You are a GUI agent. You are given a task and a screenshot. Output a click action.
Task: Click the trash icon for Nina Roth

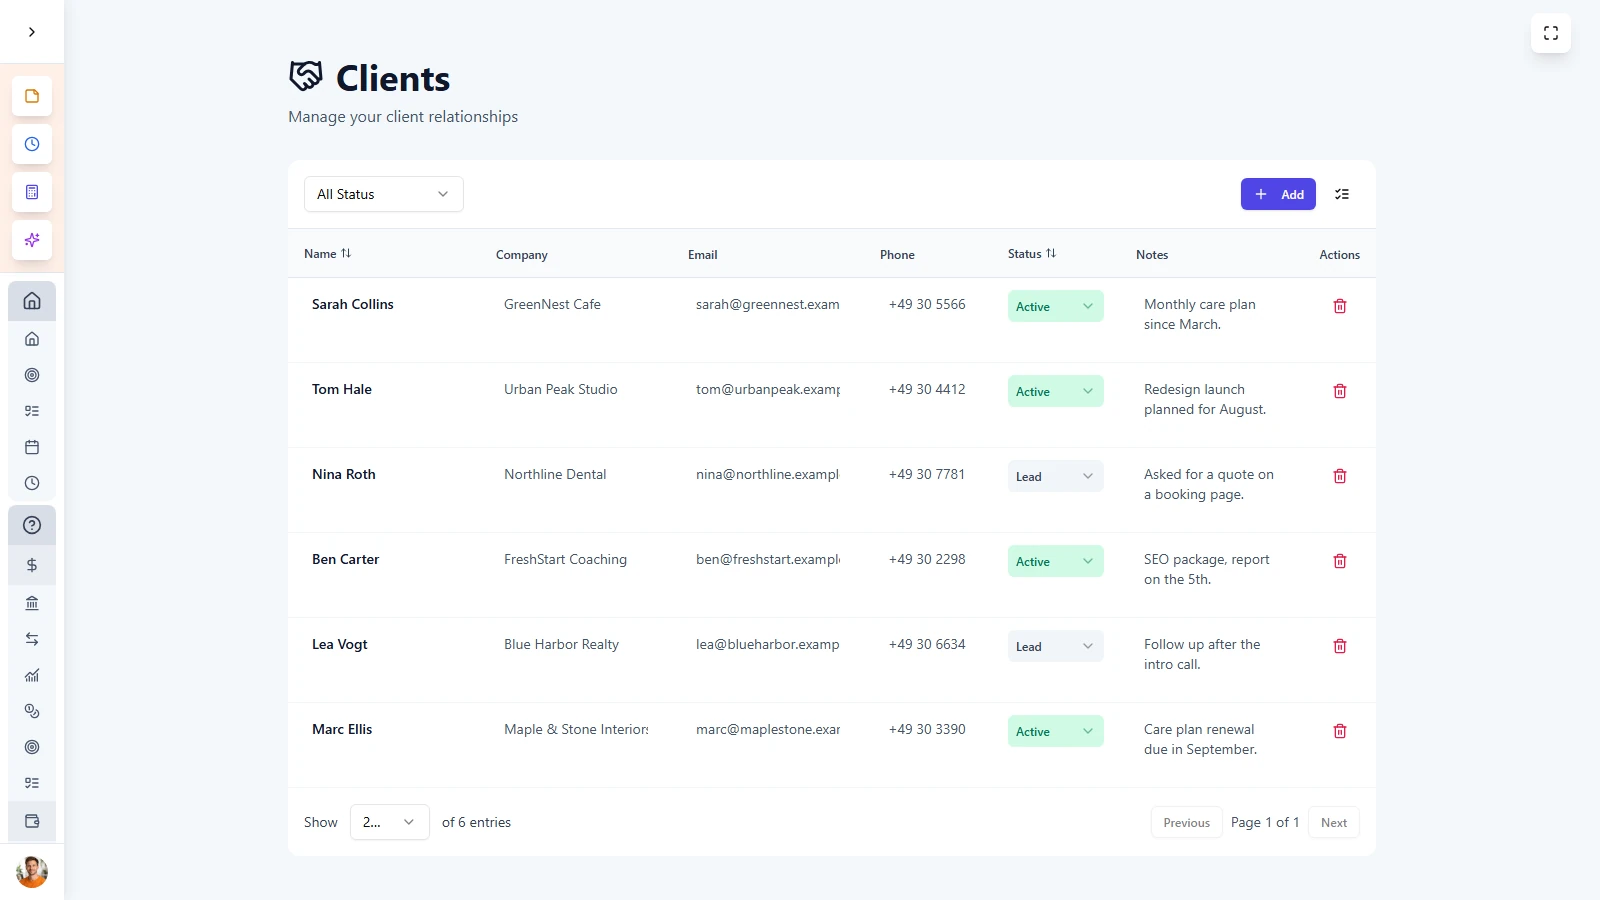coord(1340,476)
